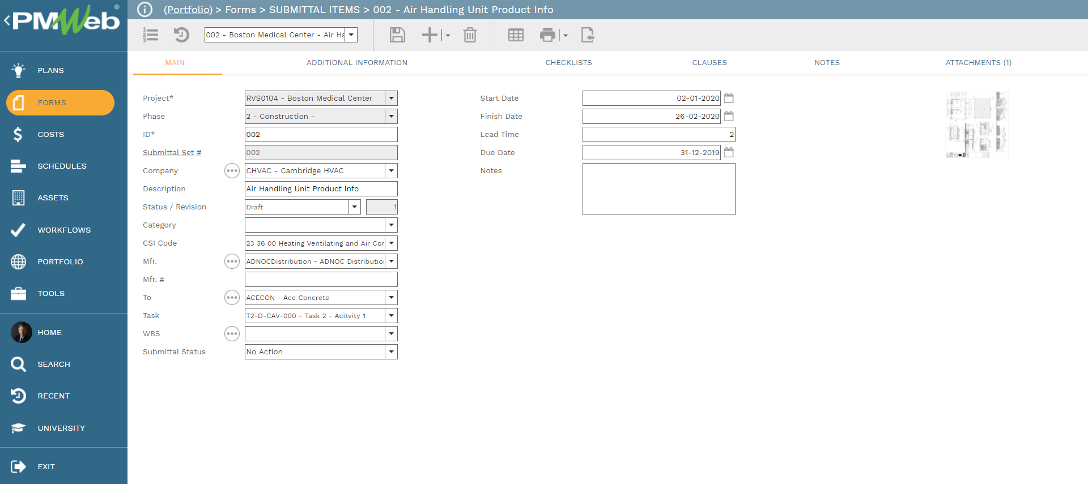Open Finish Date calendar picker
This screenshot has height=485, width=1089.
[729, 116]
